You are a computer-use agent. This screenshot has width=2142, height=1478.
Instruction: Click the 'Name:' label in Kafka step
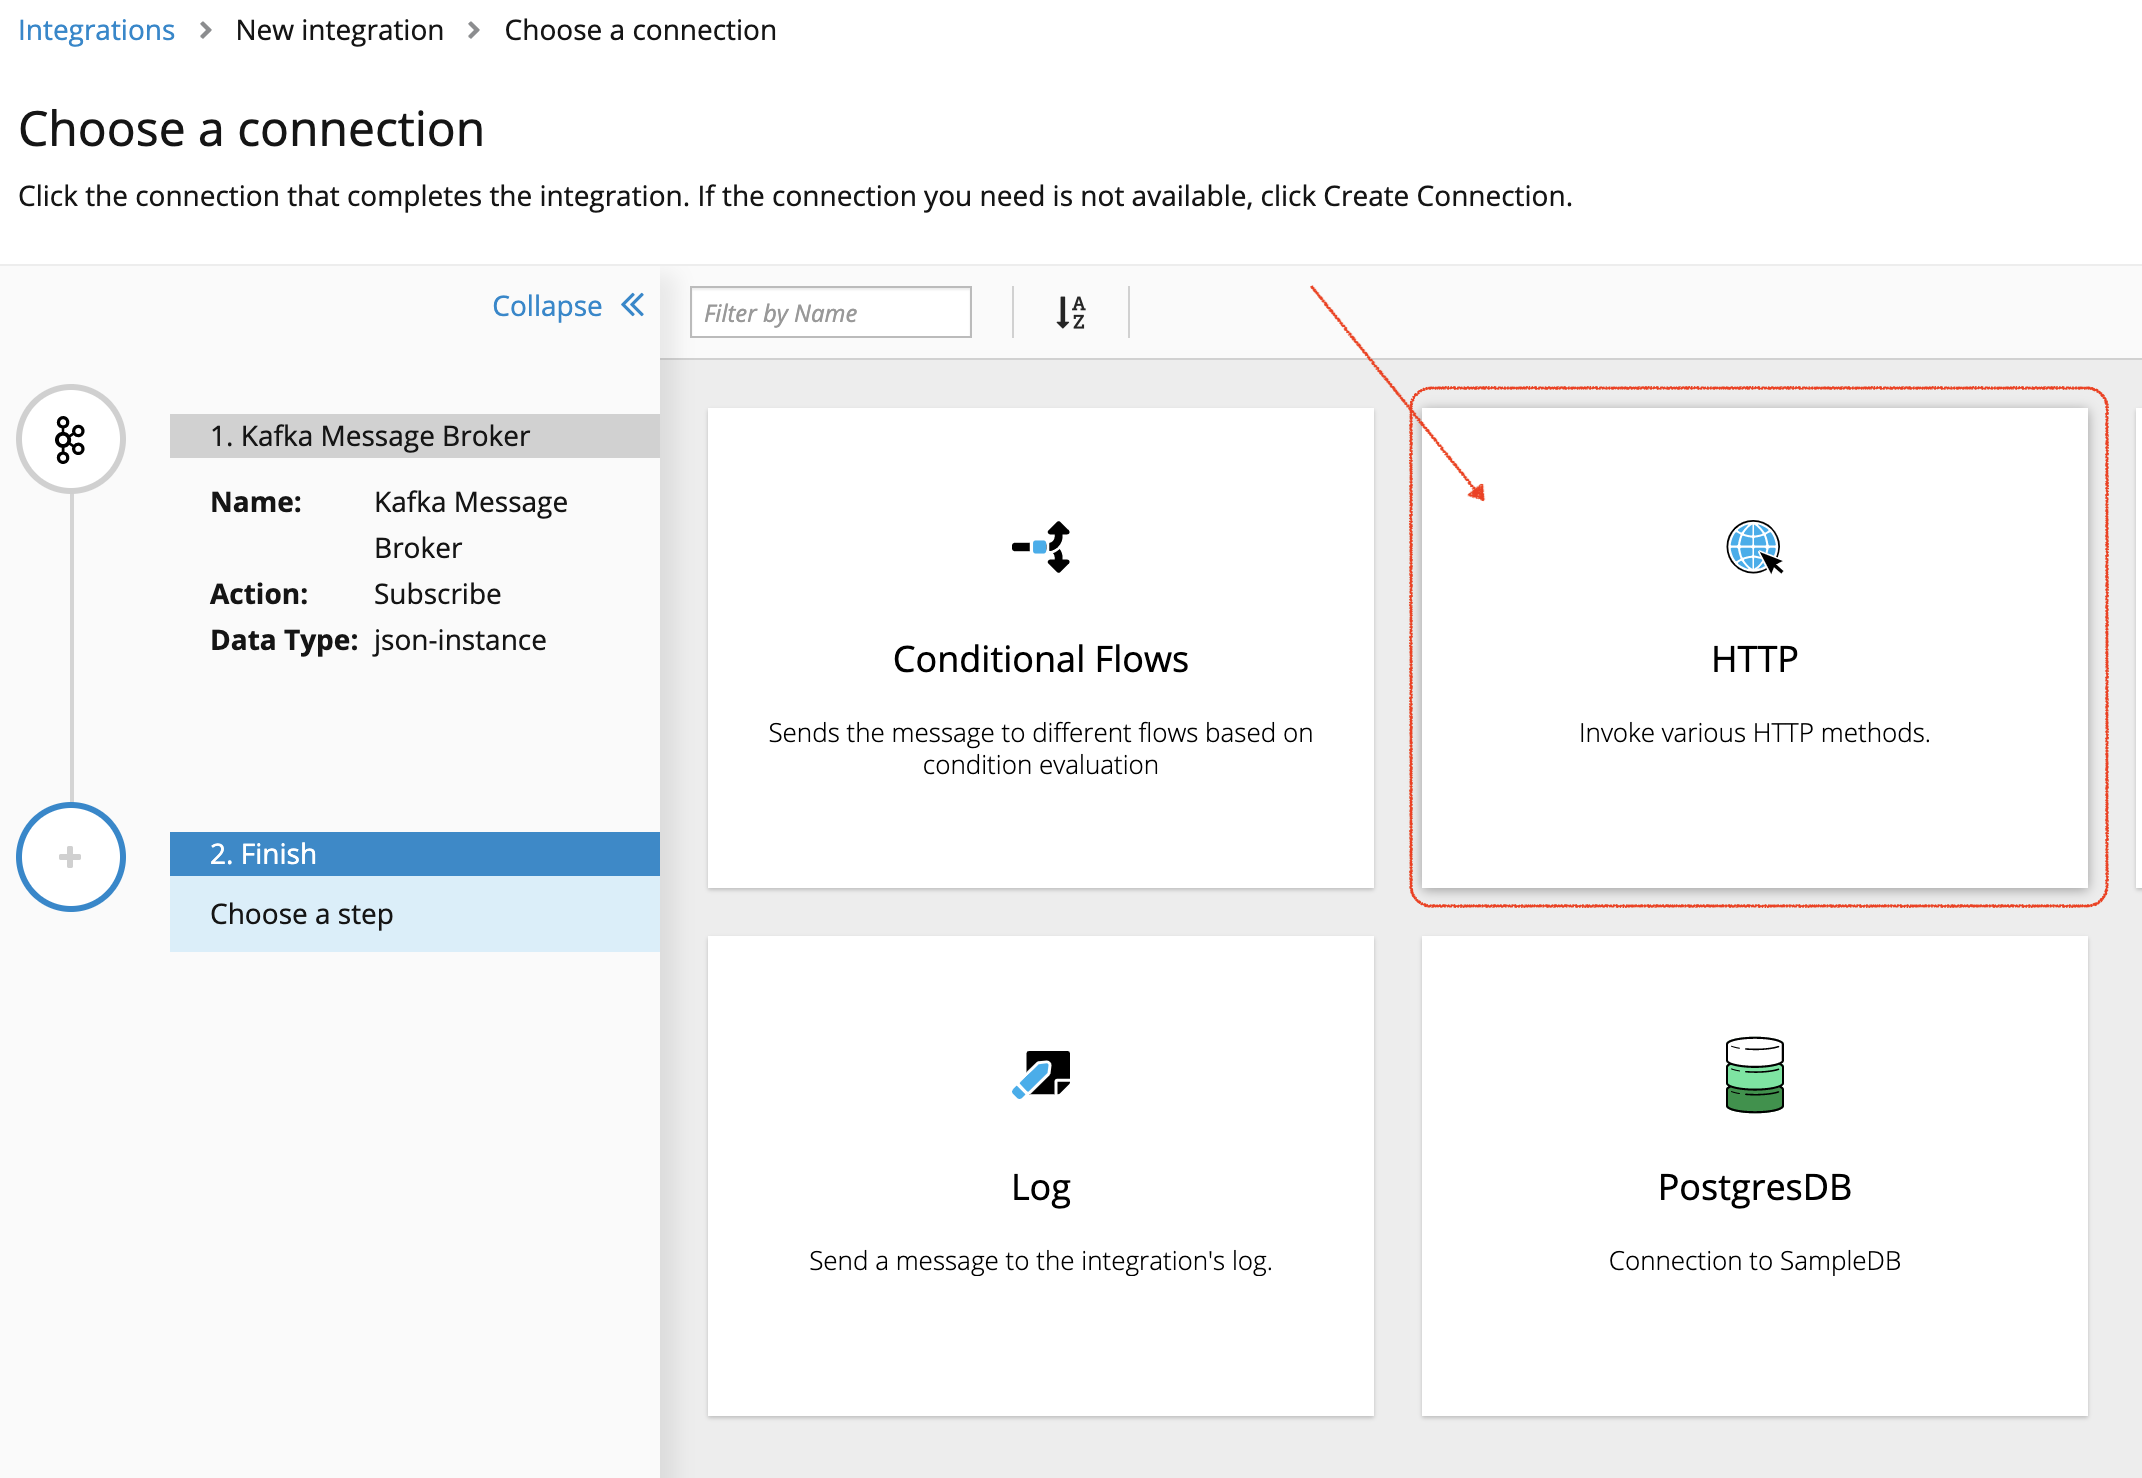click(256, 502)
